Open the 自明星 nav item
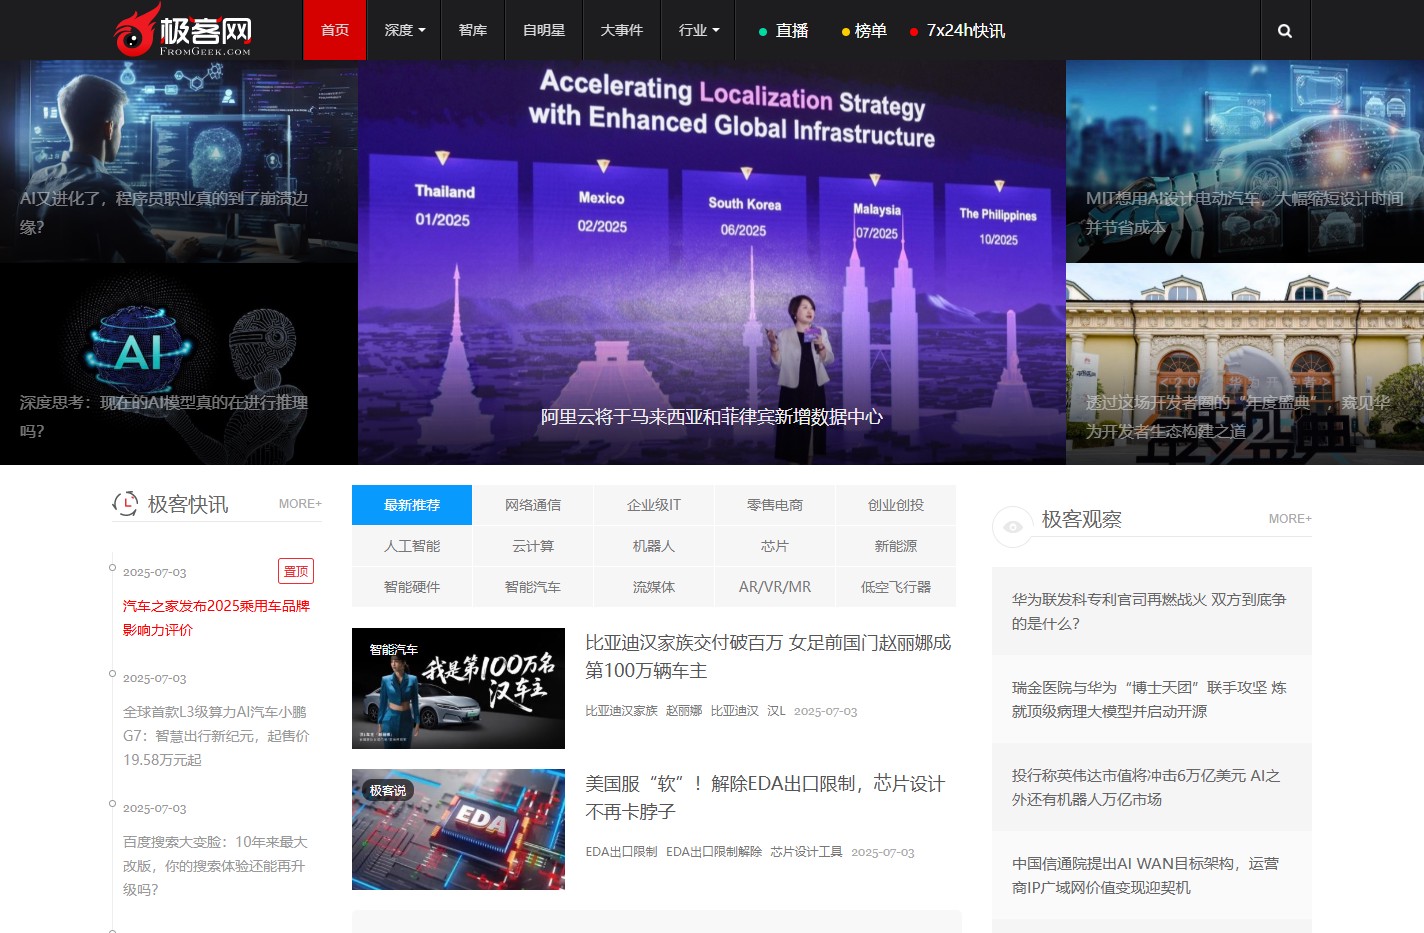Image resolution: width=1424 pixels, height=933 pixels. click(544, 30)
